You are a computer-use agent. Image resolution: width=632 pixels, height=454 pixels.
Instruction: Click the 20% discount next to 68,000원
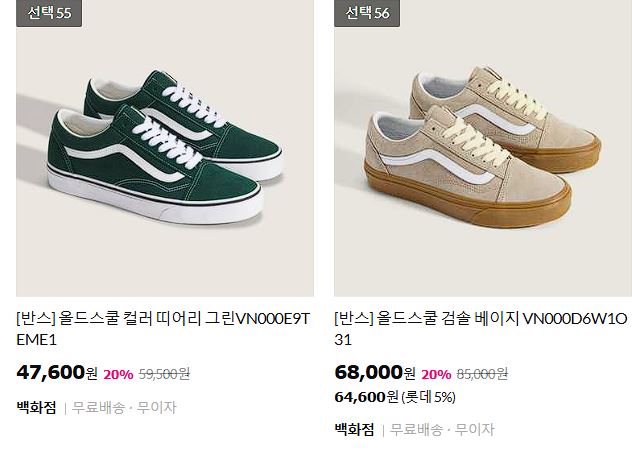coord(436,375)
